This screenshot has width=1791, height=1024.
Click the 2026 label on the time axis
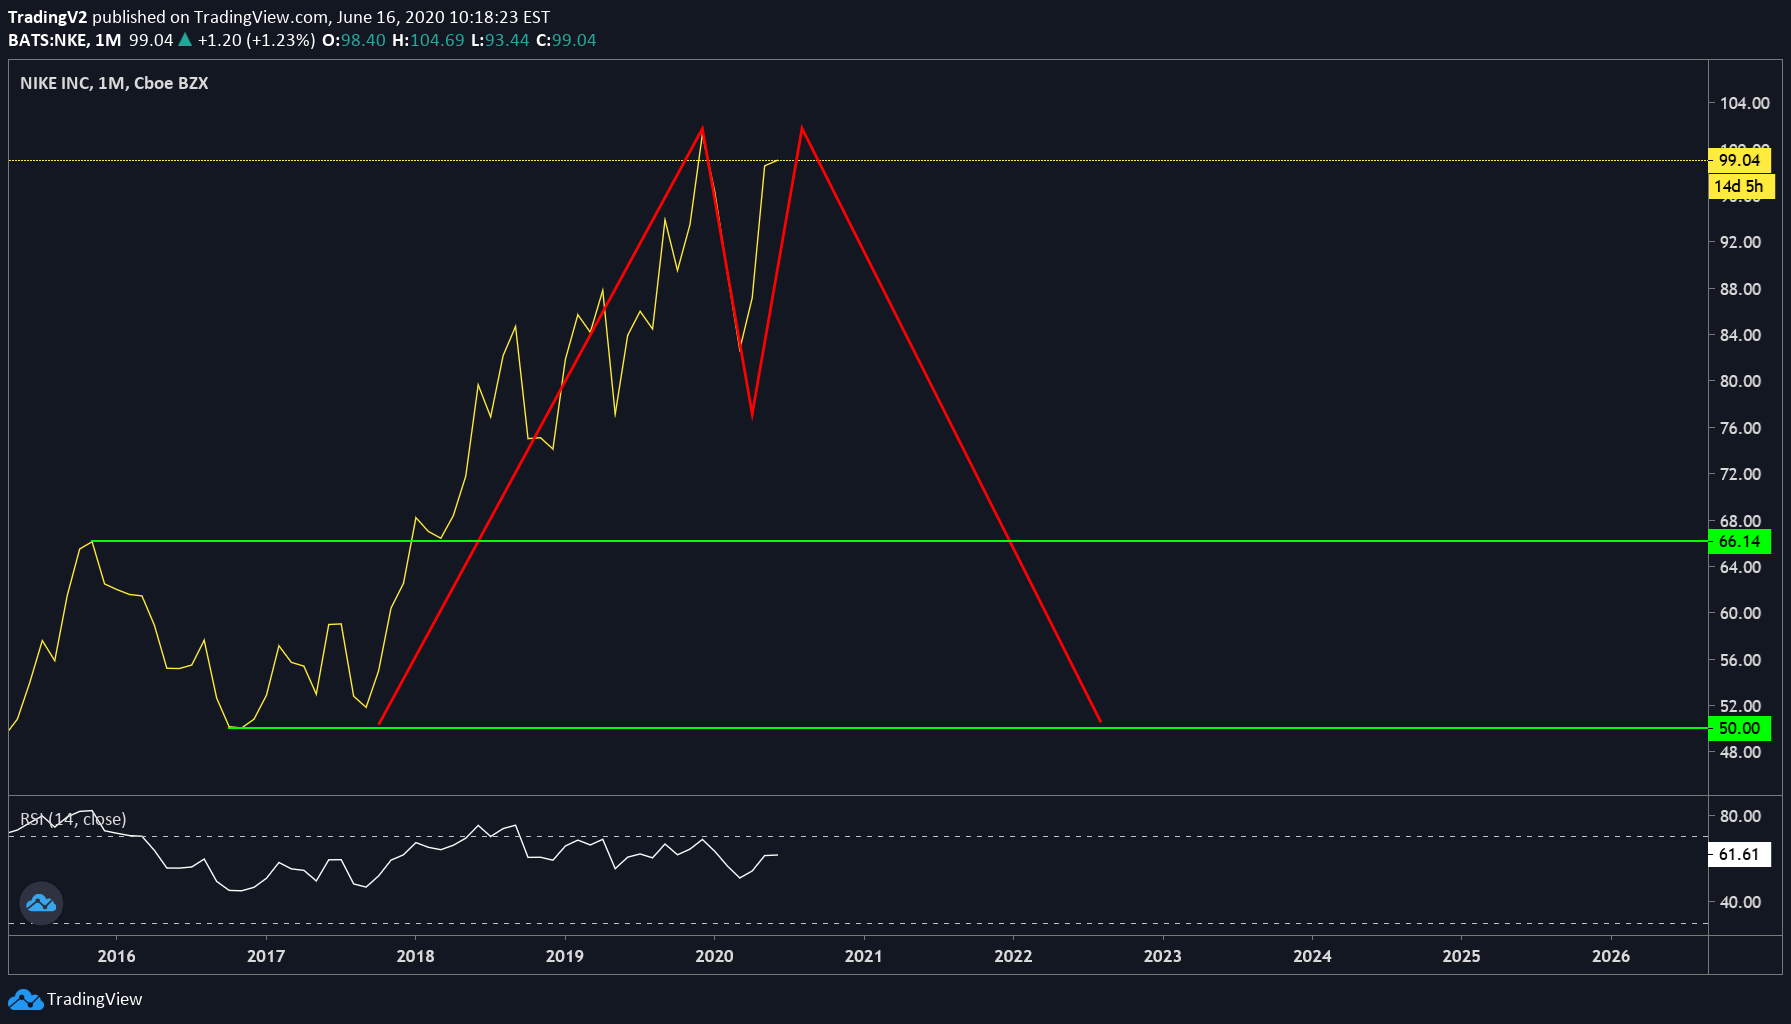point(1611,956)
